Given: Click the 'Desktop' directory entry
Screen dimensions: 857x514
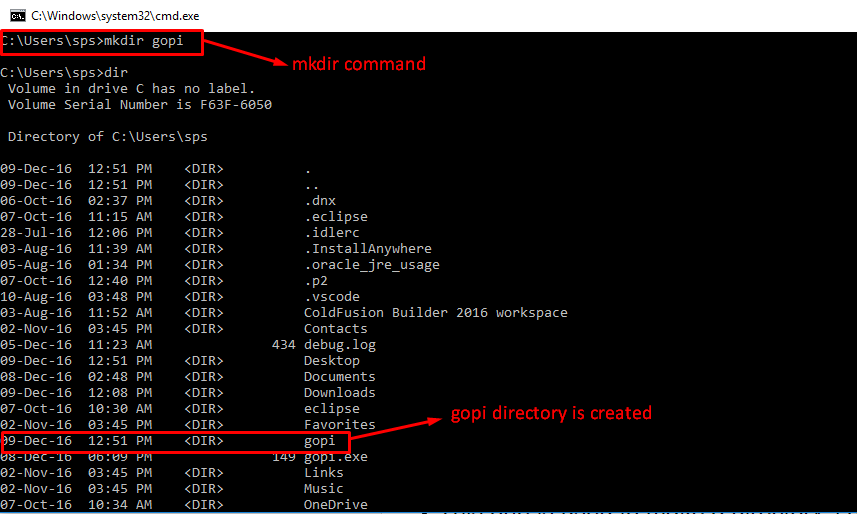Looking at the screenshot, I should pos(332,360).
